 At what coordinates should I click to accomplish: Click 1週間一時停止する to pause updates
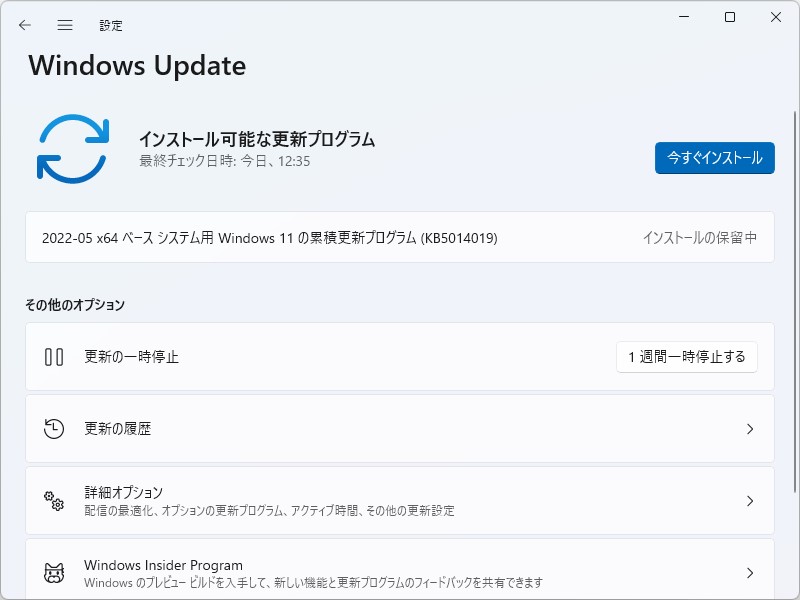coord(686,356)
